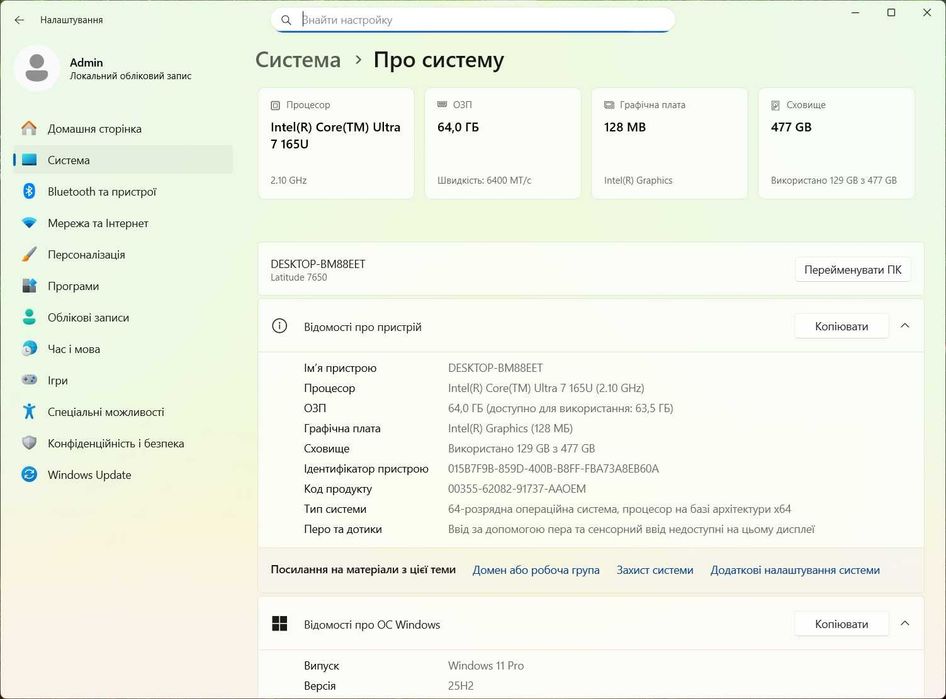946x699 pixels.
Task: Click the Перейменувати ПК button
Action: point(852,270)
